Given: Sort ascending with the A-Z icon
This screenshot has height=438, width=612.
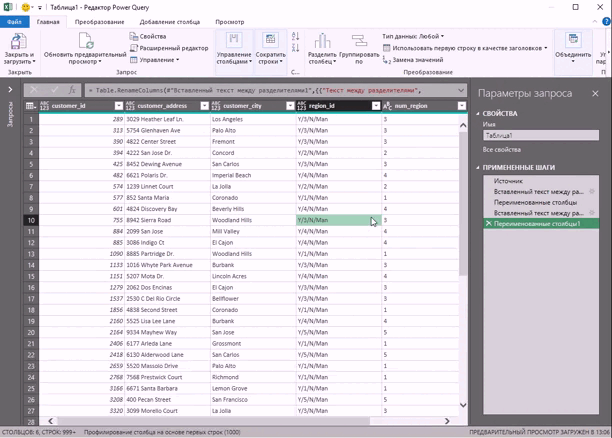Looking at the screenshot, I should (x=295, y=36).
